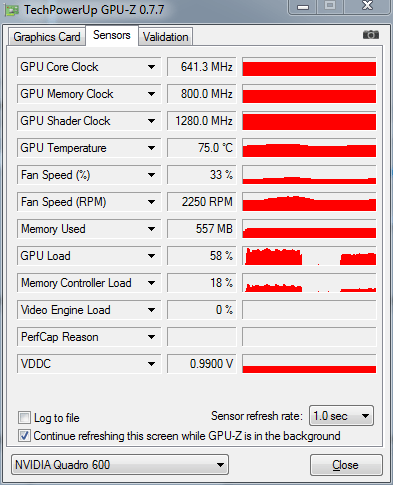
Task: Expand the GPU Temperature sensor dropdown
Action: point(151,148)
